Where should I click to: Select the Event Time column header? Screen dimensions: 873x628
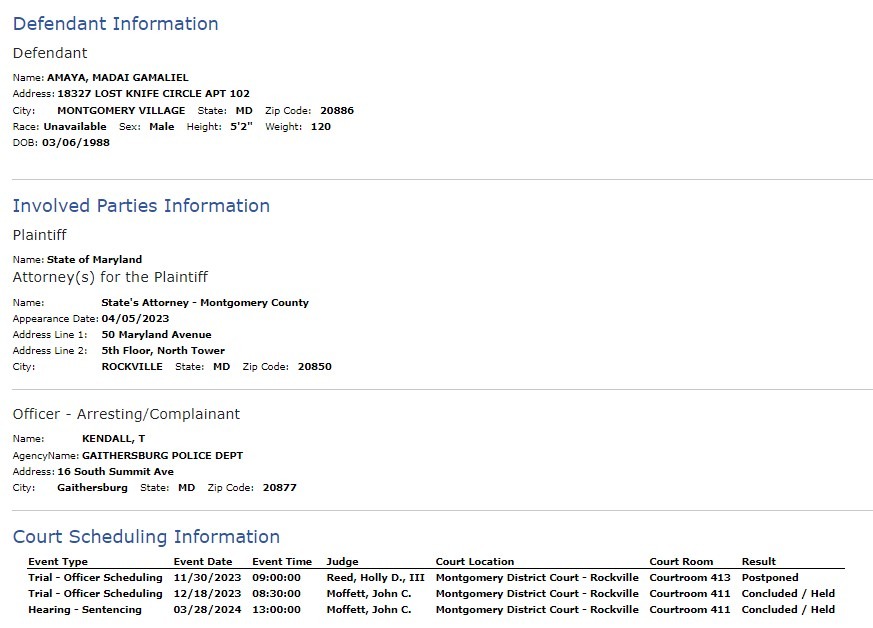(x=282, y=562)
